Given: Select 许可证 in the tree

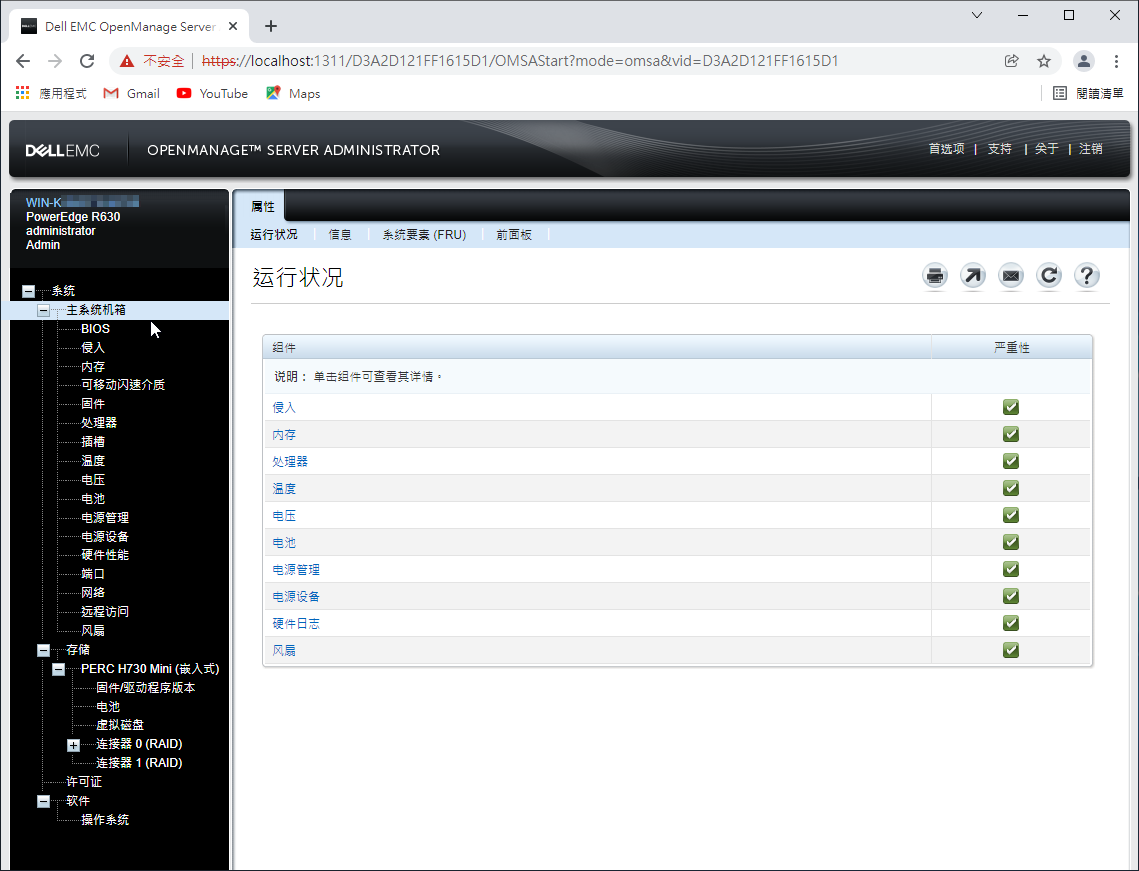Looking at the screenshot, I should pyautogui.click(x=84, y=782).
